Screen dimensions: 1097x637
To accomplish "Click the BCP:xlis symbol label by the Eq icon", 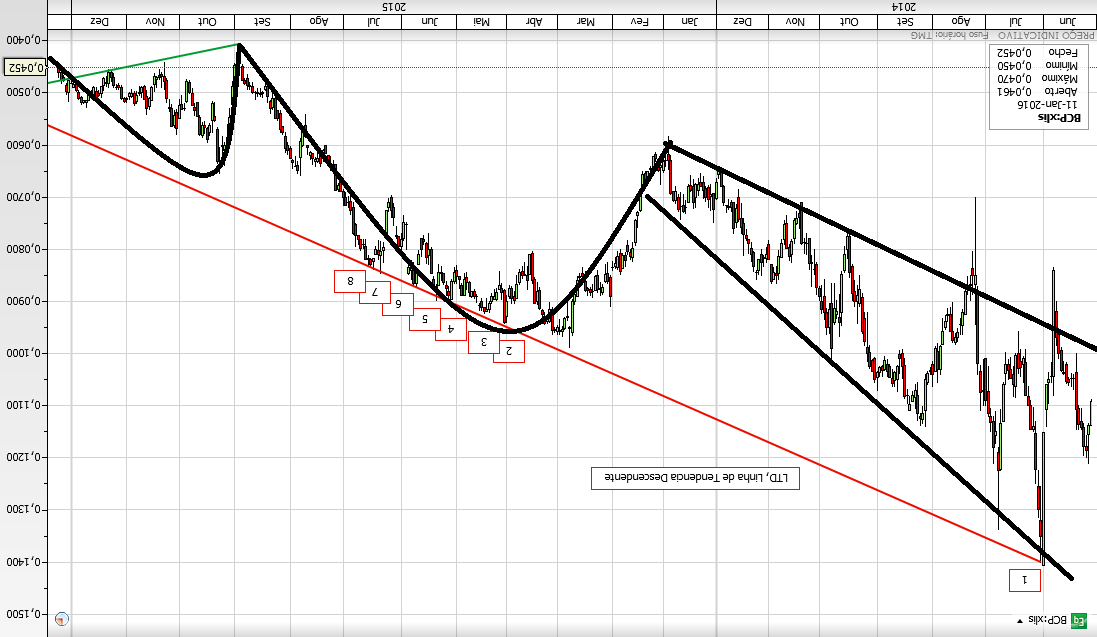I will click(1047, 620).
